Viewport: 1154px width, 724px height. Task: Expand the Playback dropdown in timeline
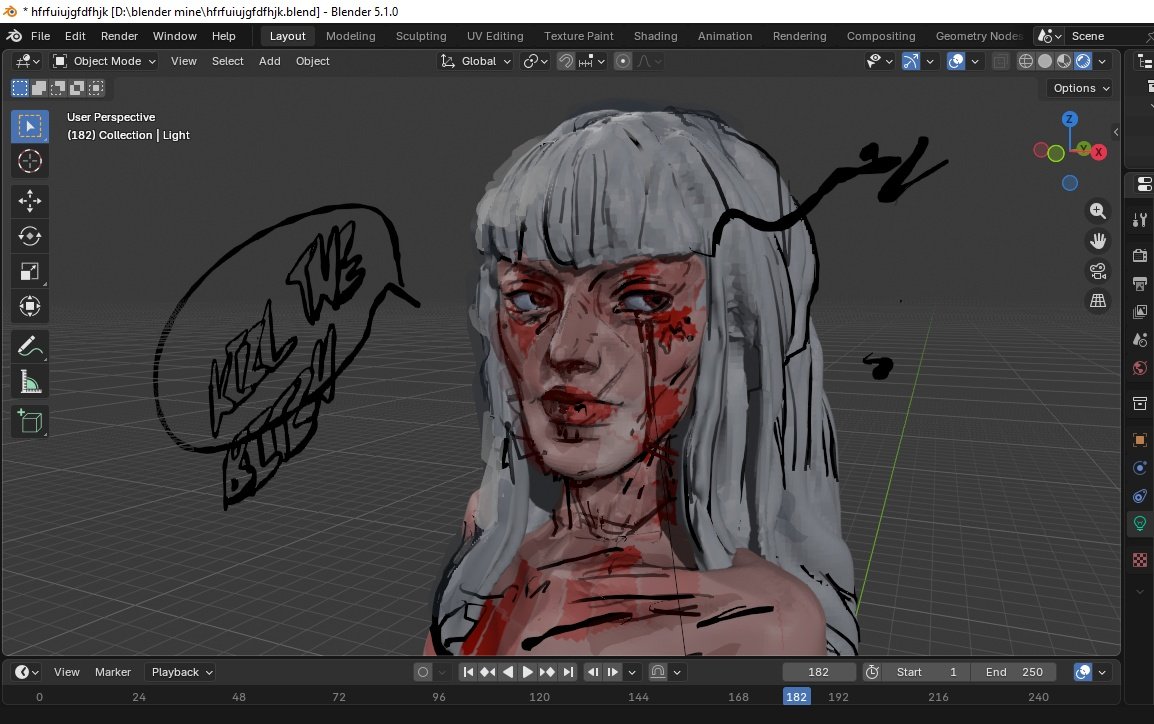pos(182,672)
